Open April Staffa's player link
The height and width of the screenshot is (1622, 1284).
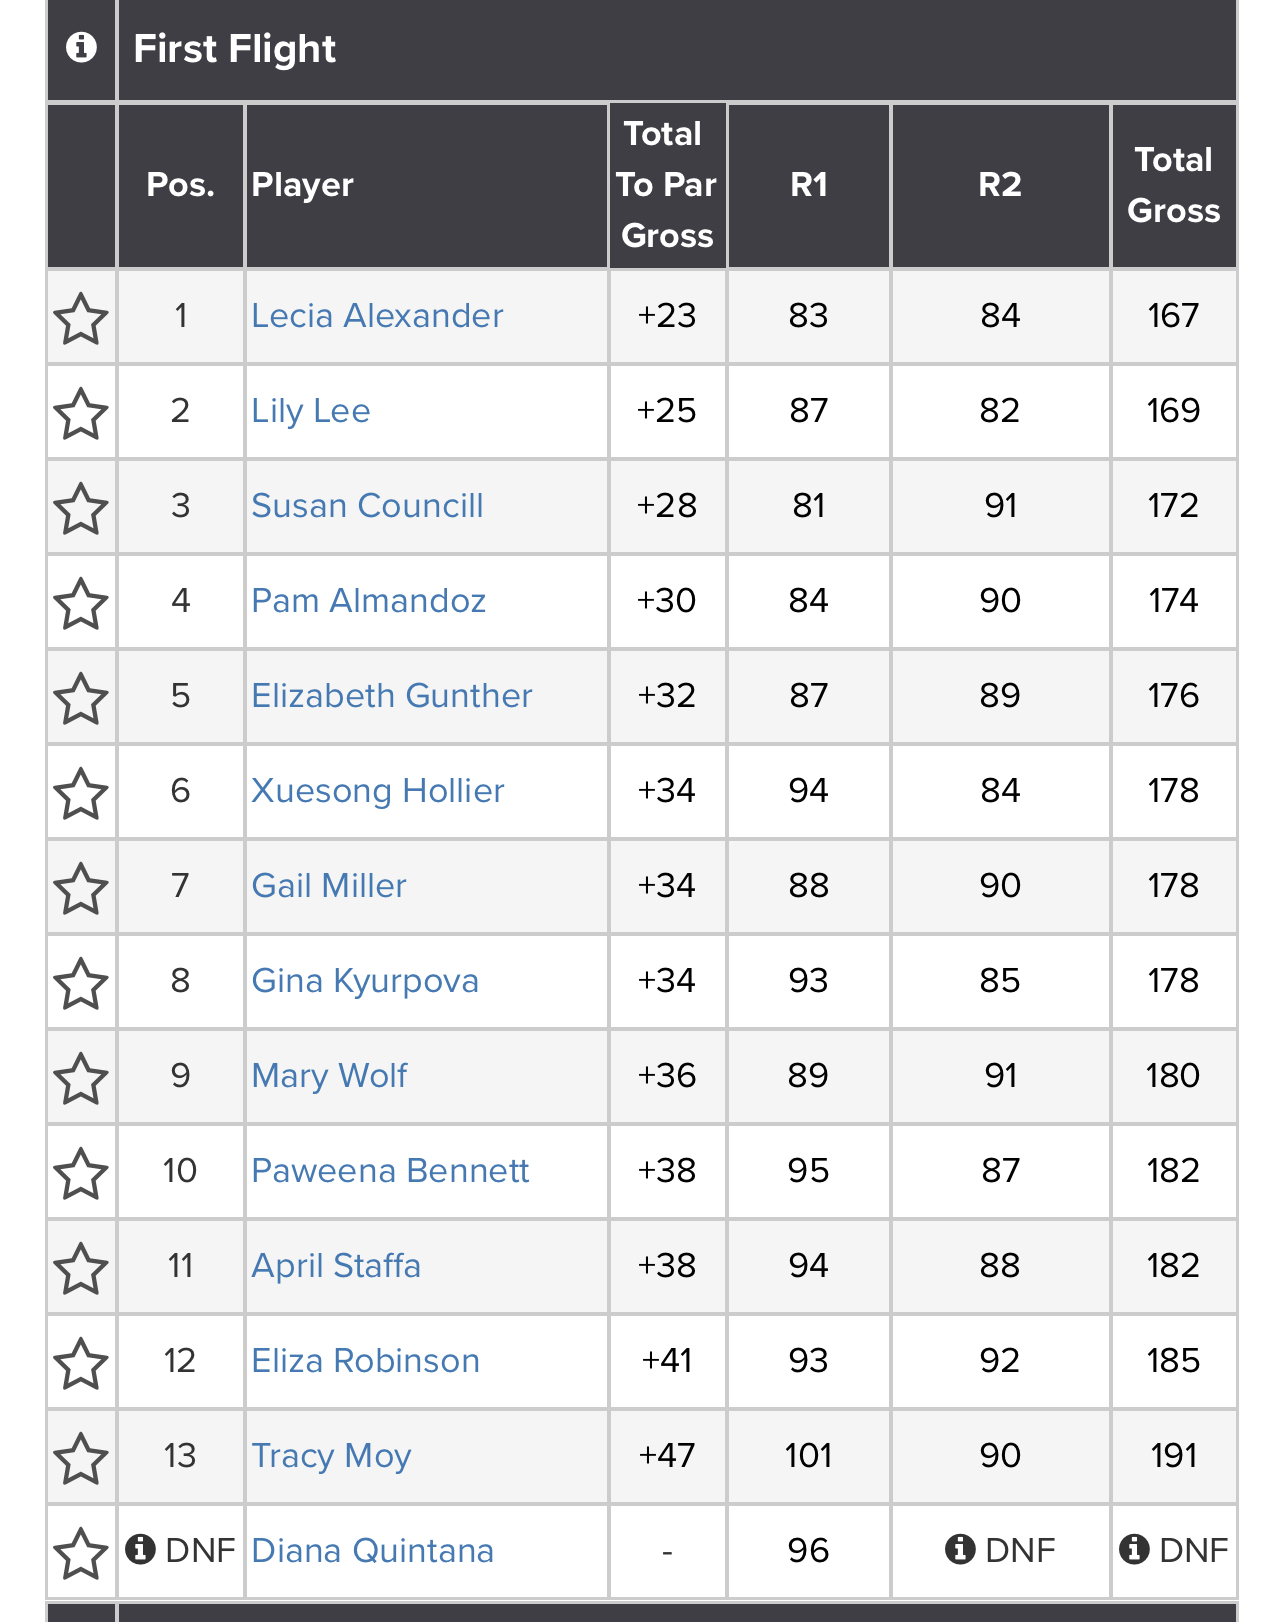(336, 1266)
